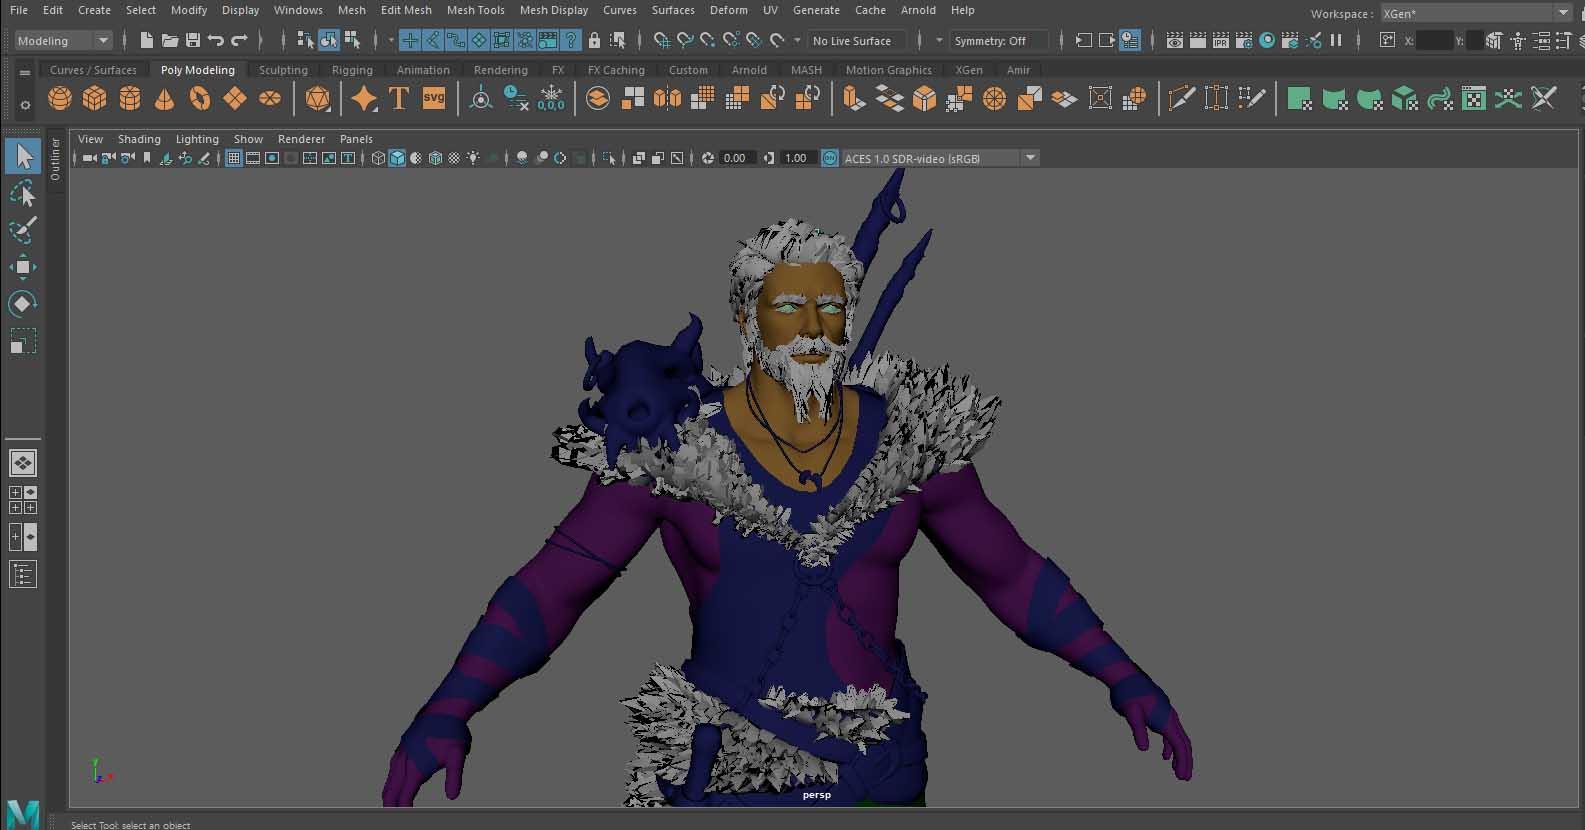1585x830 pixels.
Task: Select the Lasso tool in the toolbox
Action: (x=23, y=193)
